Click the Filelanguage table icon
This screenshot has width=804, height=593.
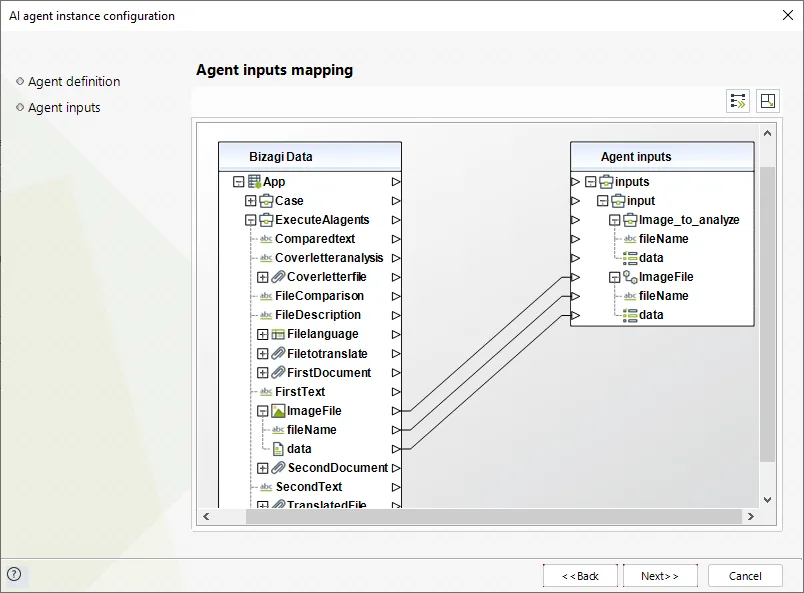[x=278, y=334]
